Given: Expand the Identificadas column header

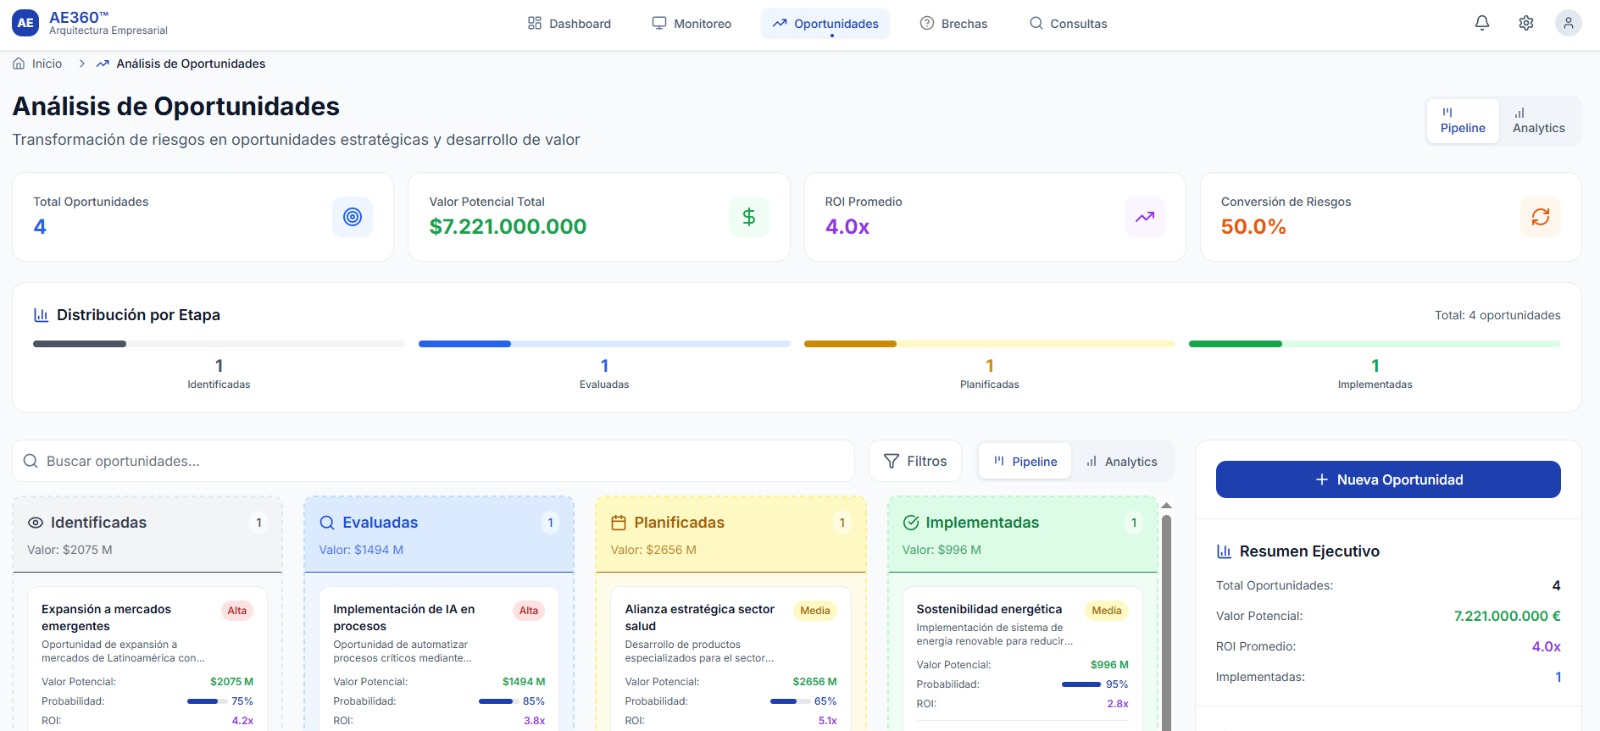Looking at the screenshot, I should [x=98, y=523].
